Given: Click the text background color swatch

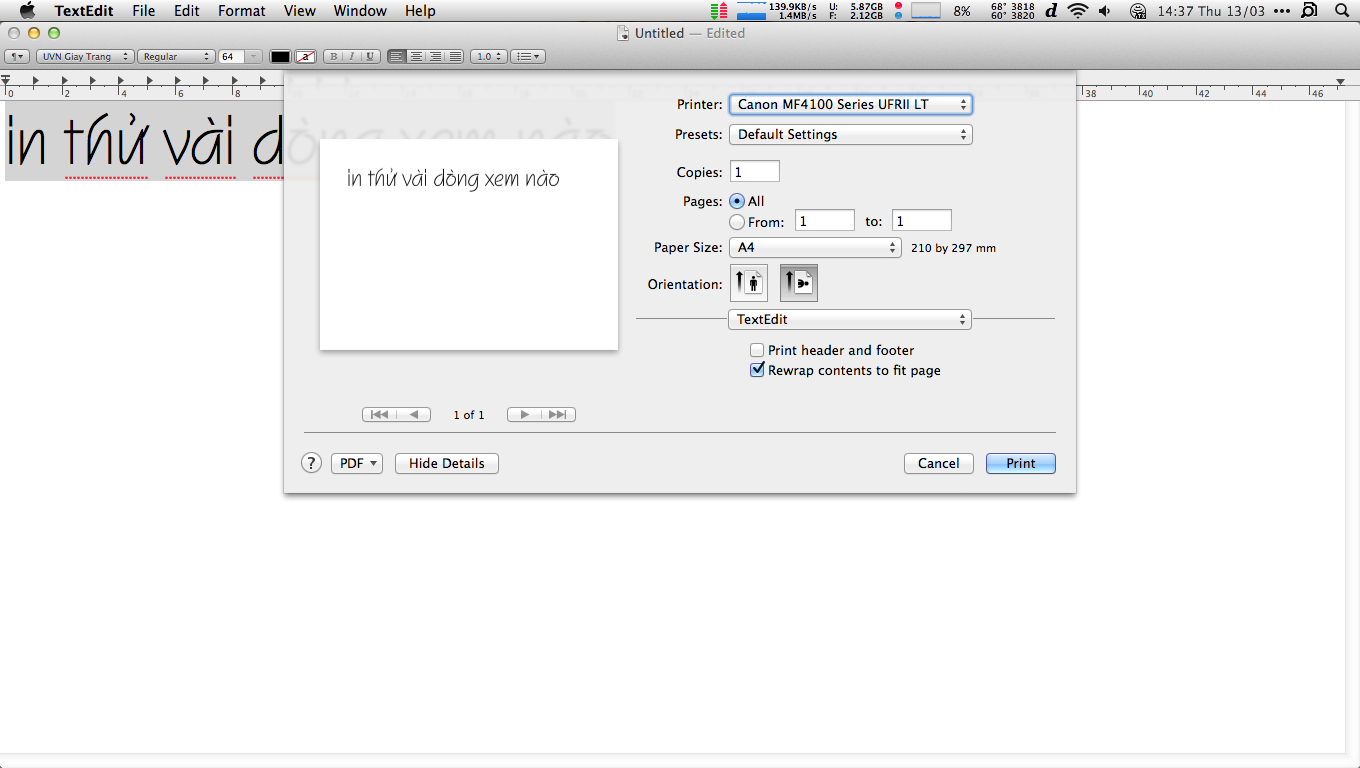Looking at the screenshot, I should click(x=308, y=57).
